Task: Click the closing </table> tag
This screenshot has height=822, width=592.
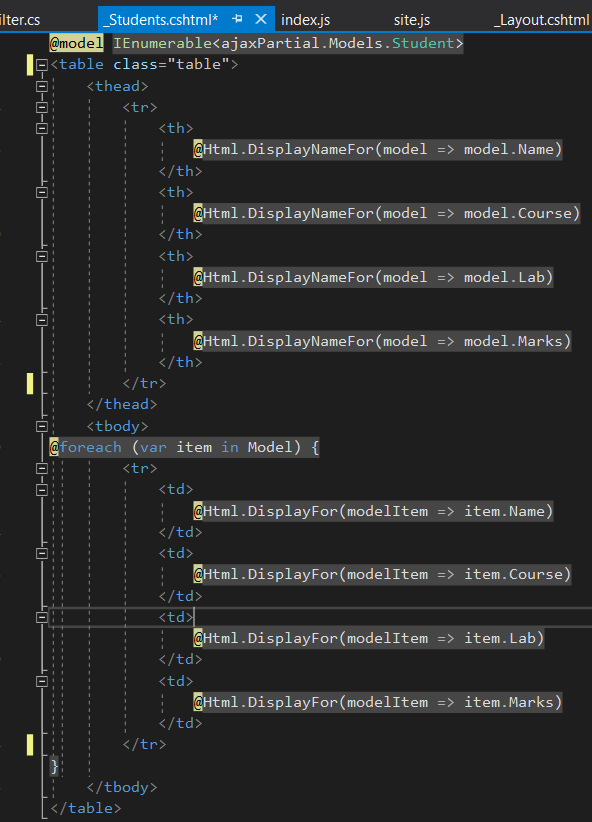Action: 86,808
